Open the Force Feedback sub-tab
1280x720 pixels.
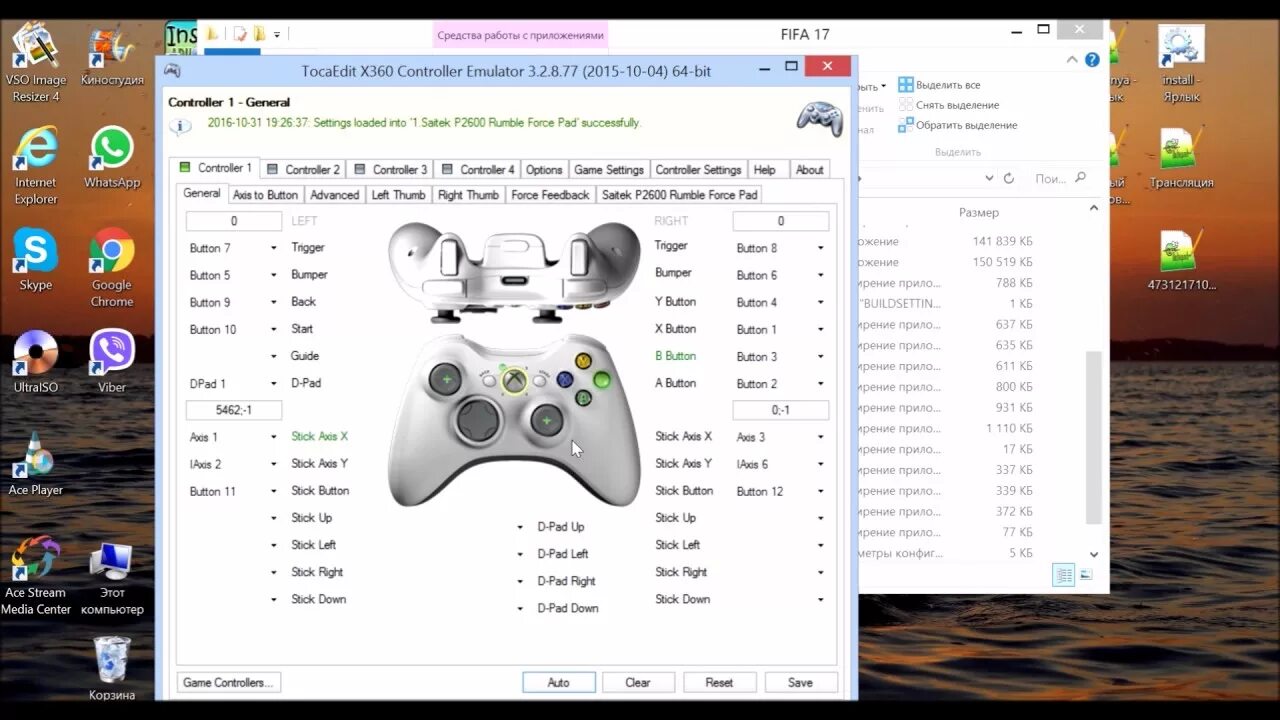pyautogui.click(x=550, y=194)
